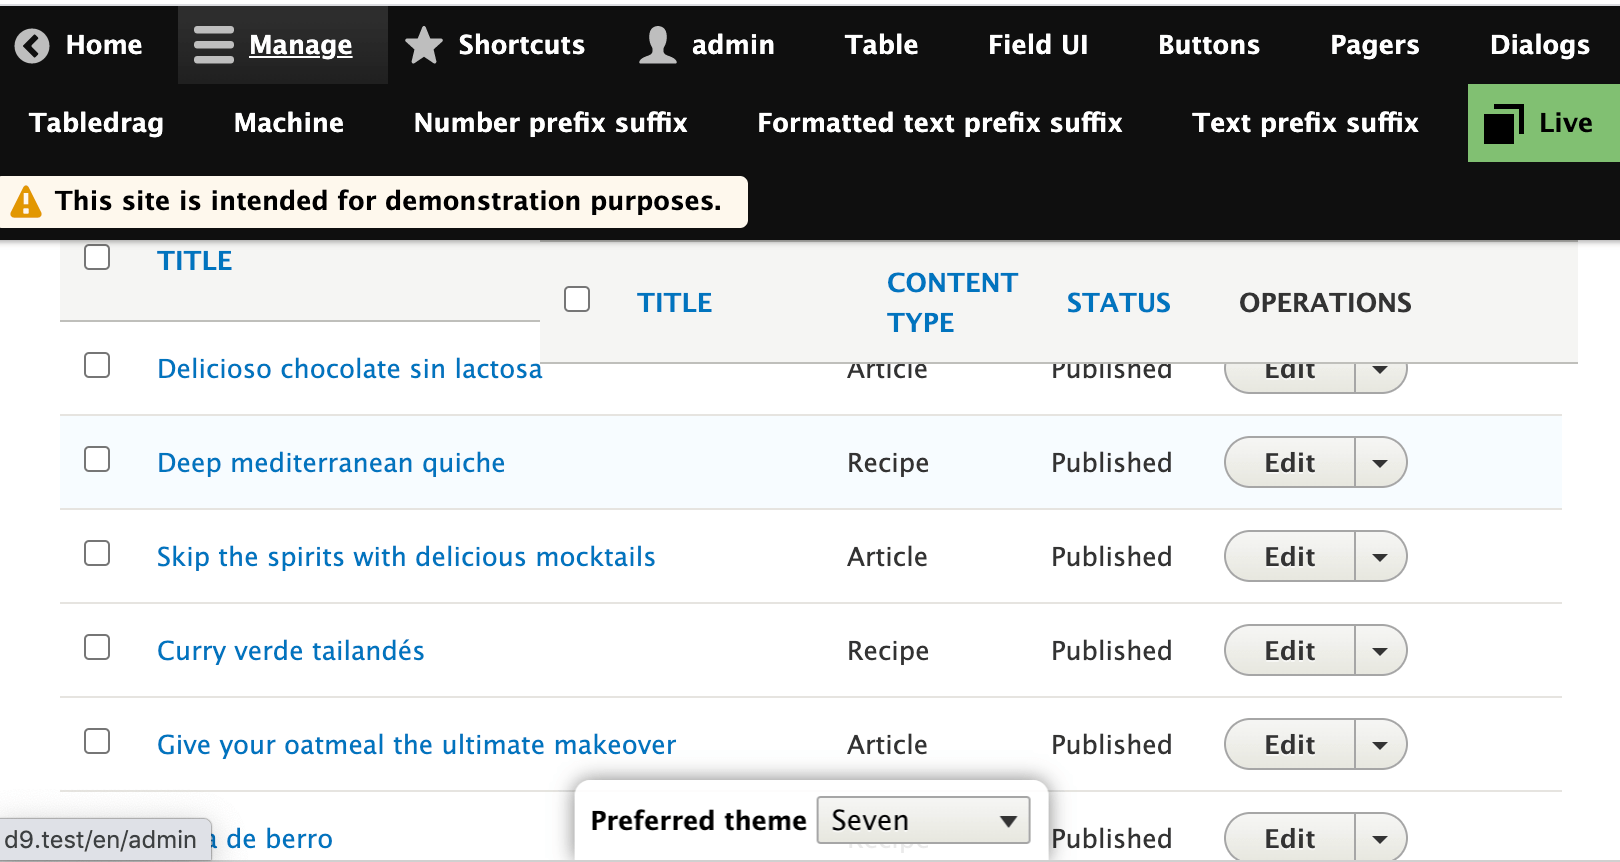Open Give your oatmeal the ultimate makeover
Viewport: 1620px width, 862px height.
[416, 745]
